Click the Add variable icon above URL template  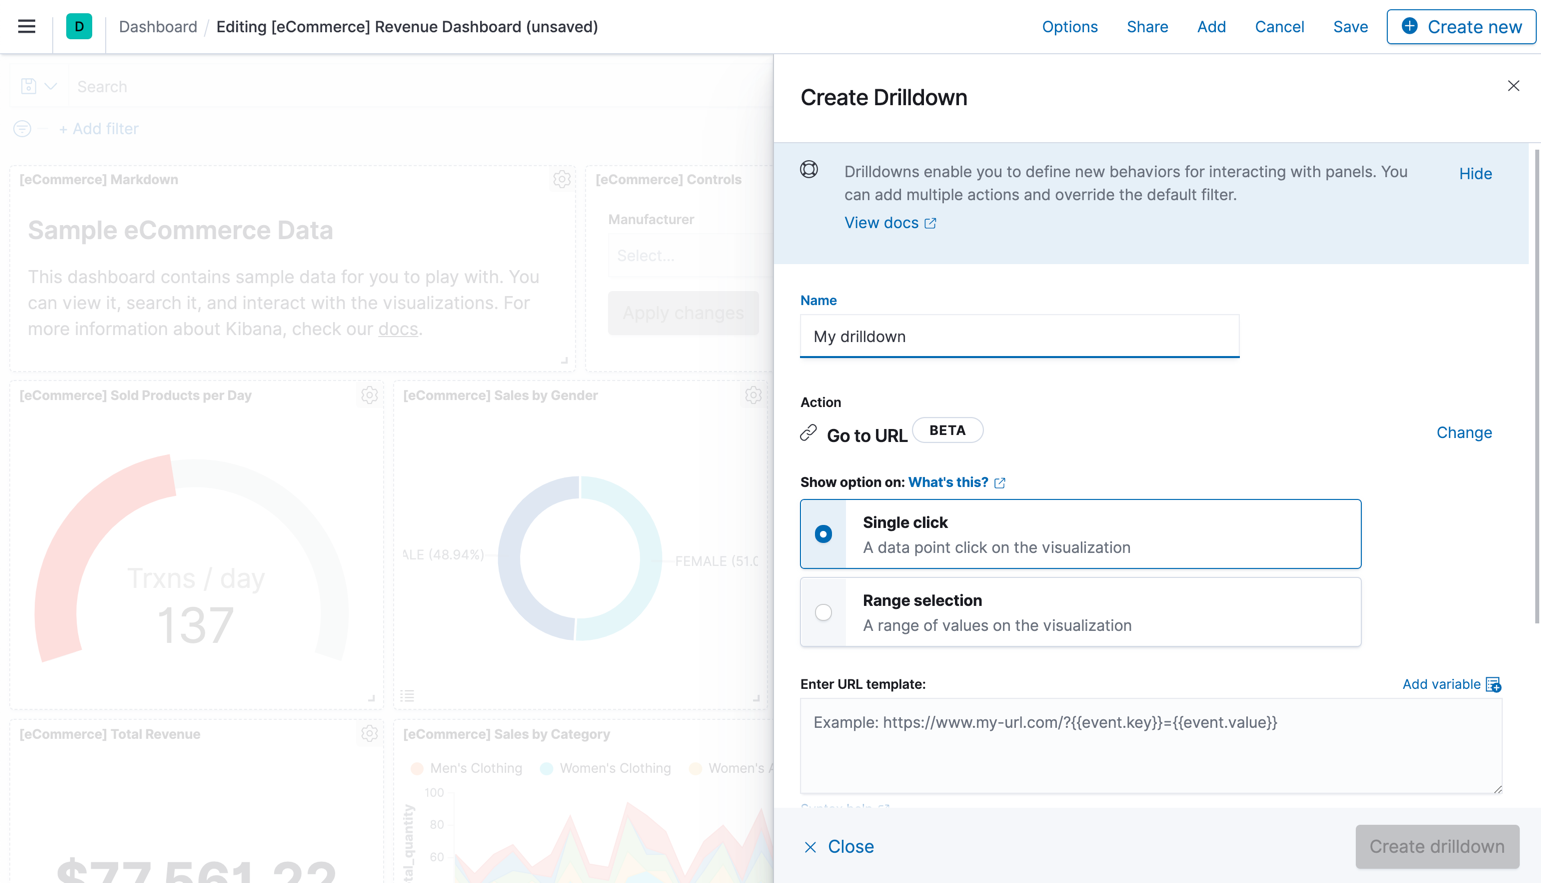pos(1494,684)
